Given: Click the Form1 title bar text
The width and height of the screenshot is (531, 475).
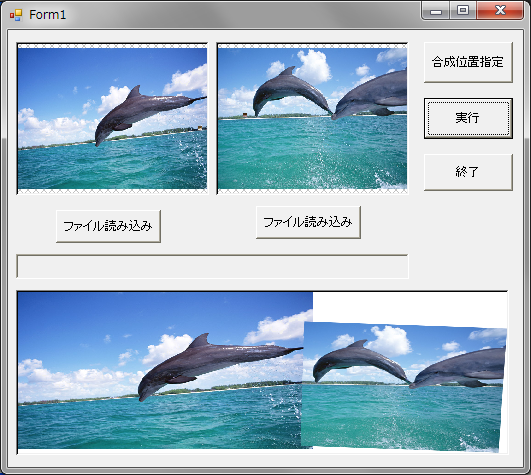Looking at the screenshot, I should click(47, 15).
